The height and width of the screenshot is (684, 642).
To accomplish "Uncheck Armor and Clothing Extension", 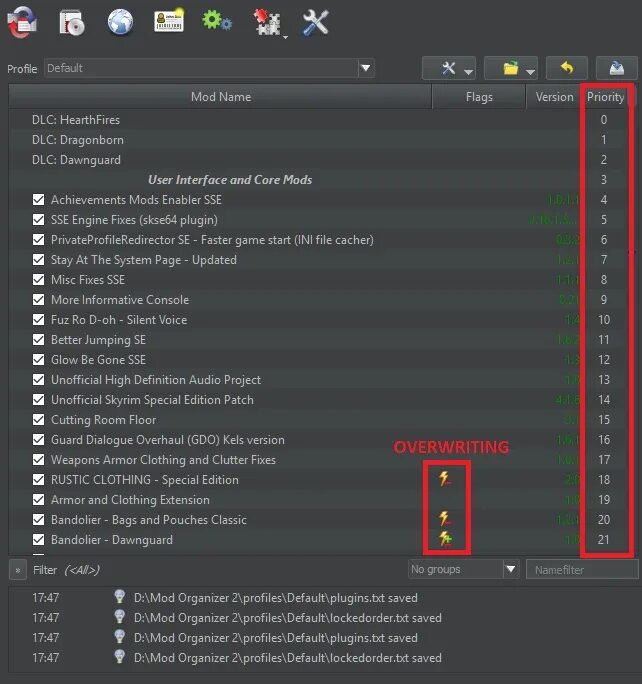I will [38, 499].
